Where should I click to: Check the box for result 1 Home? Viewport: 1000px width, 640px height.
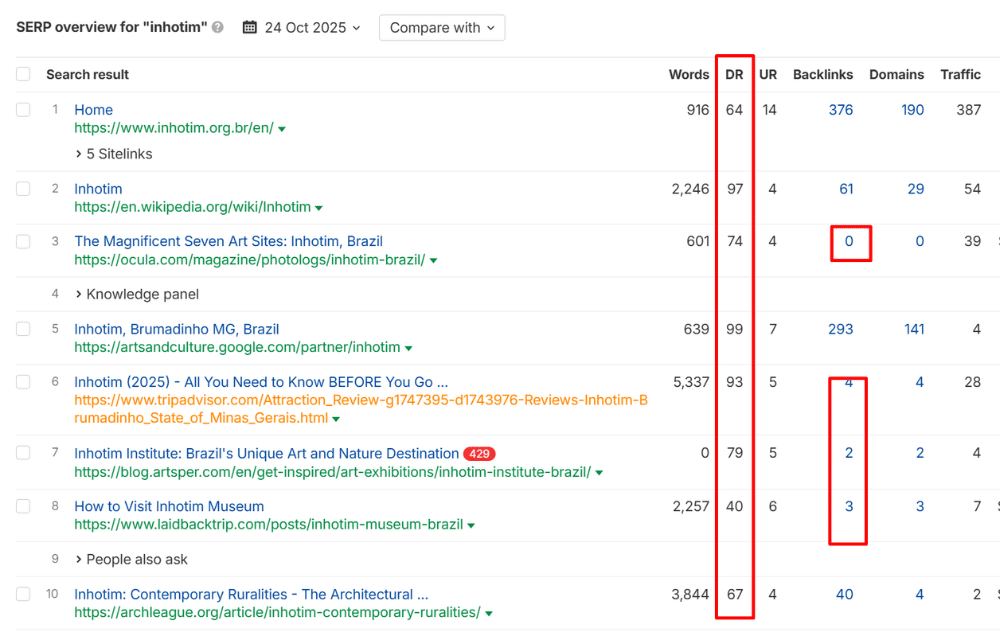(x=23, y=110)
